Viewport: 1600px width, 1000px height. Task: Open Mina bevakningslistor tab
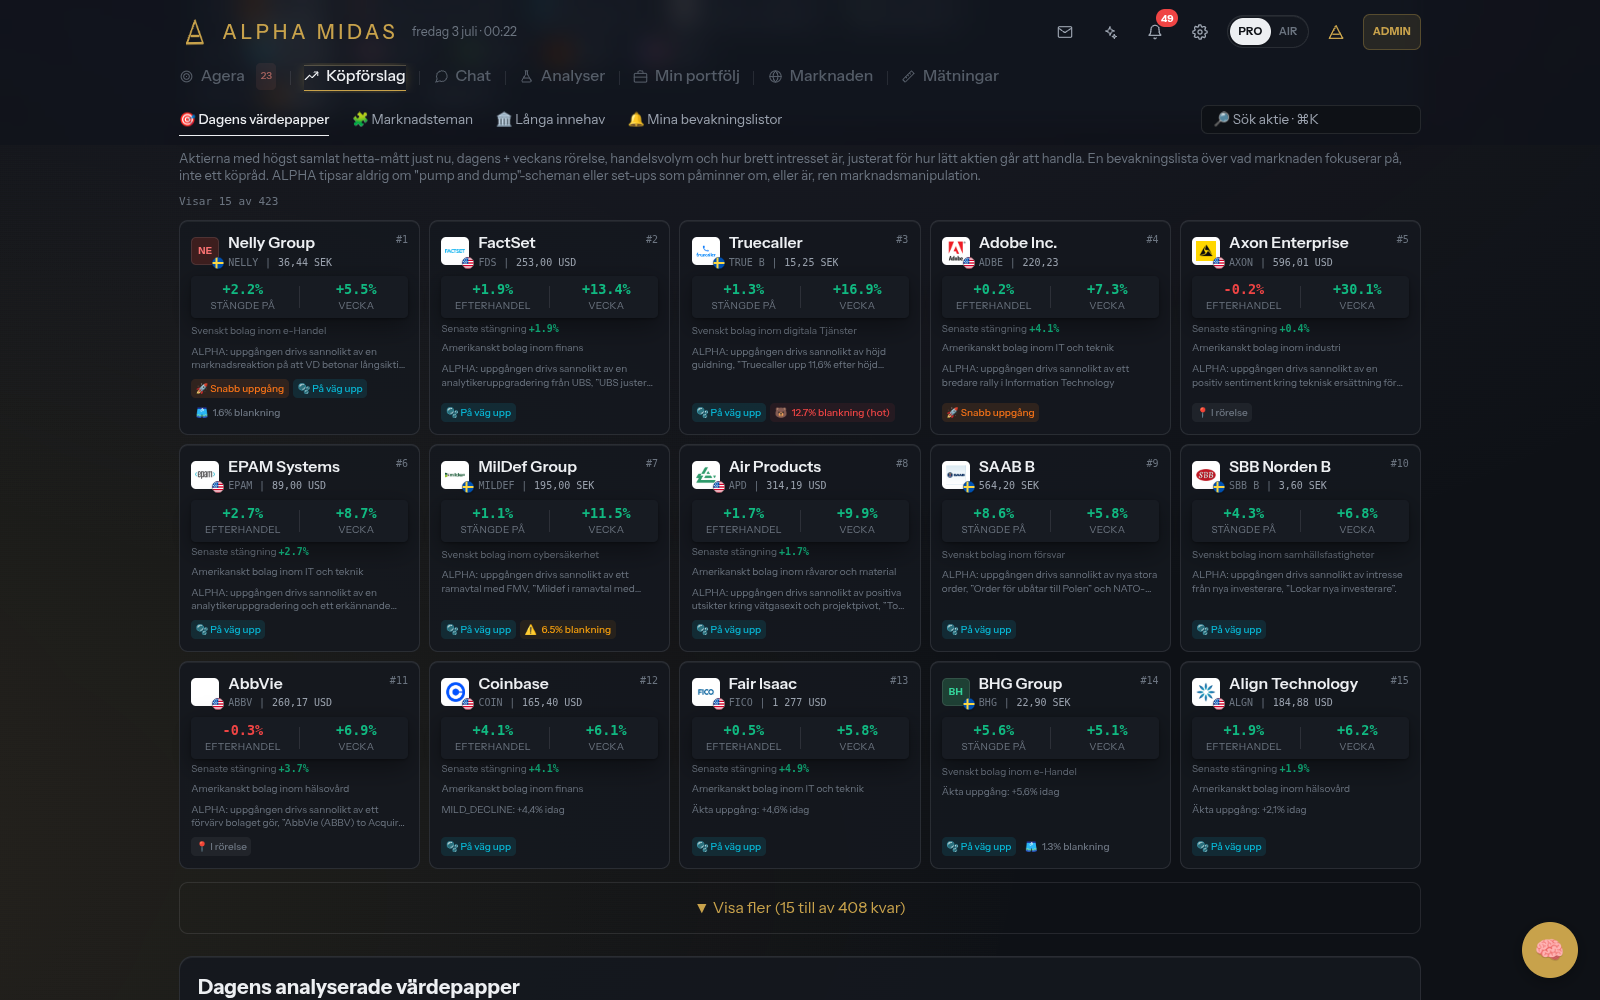tap(705, 119)
